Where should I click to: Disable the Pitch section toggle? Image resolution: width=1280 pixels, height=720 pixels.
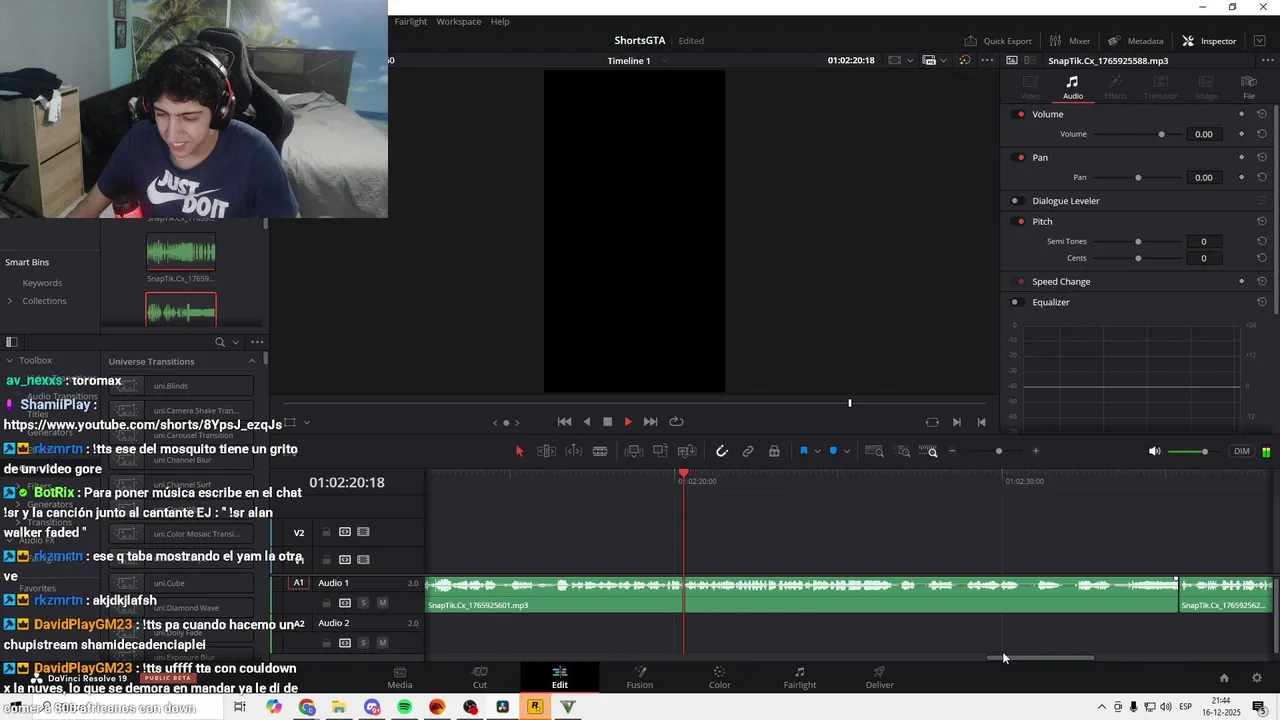coord(1020,221)
